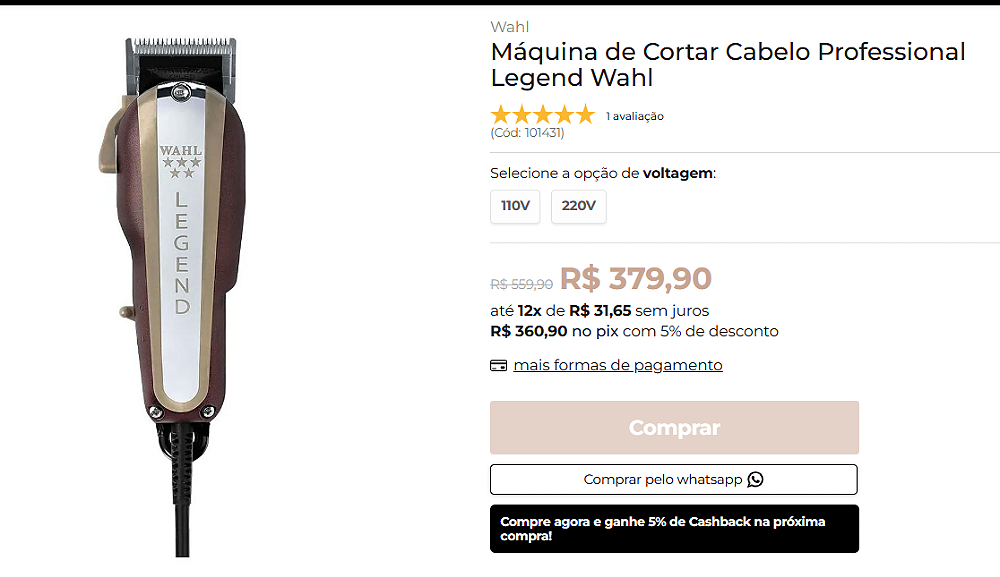This screenshot has width=1000, height=577.
Task: Click the fifth rating star
Action: click(x=585, y=115)
